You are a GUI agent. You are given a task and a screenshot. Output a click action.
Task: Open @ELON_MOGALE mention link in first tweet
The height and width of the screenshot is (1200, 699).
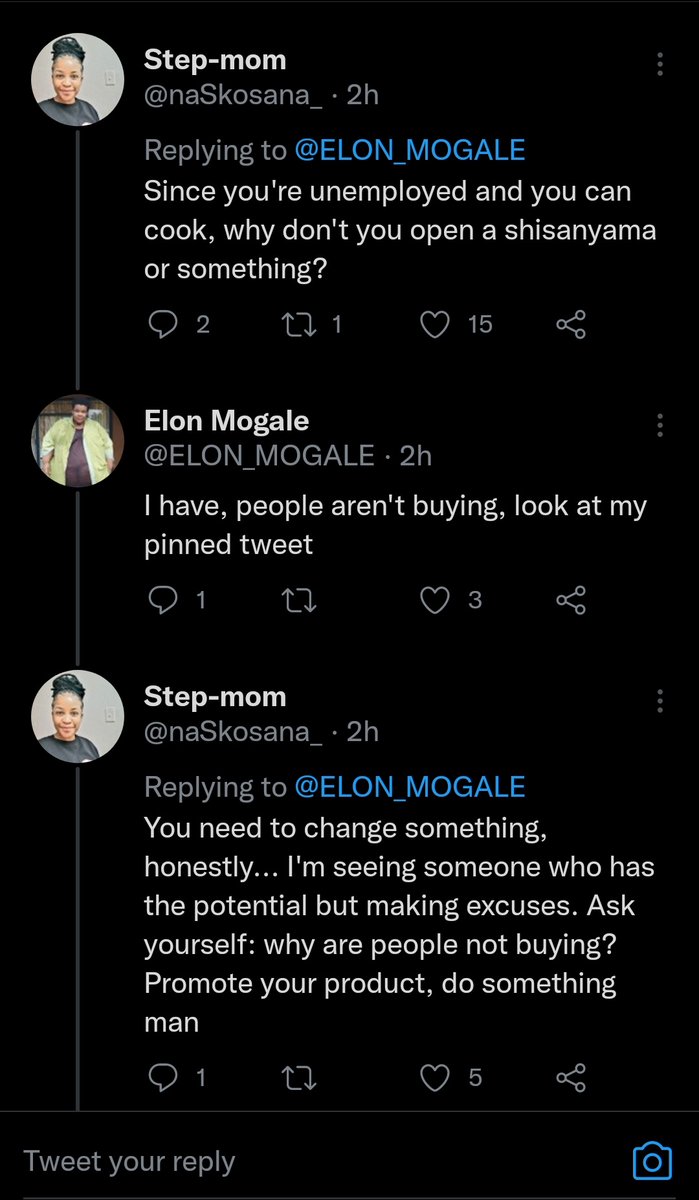tap(409, 150)
